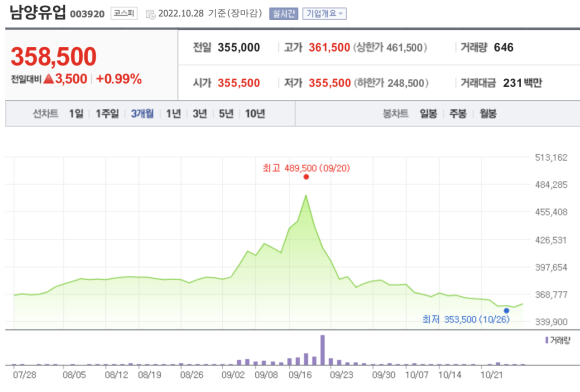This screenshot has height=392, width=580.
Task: Switch to 일봉 candlestick chart
Action: point(428,114)
